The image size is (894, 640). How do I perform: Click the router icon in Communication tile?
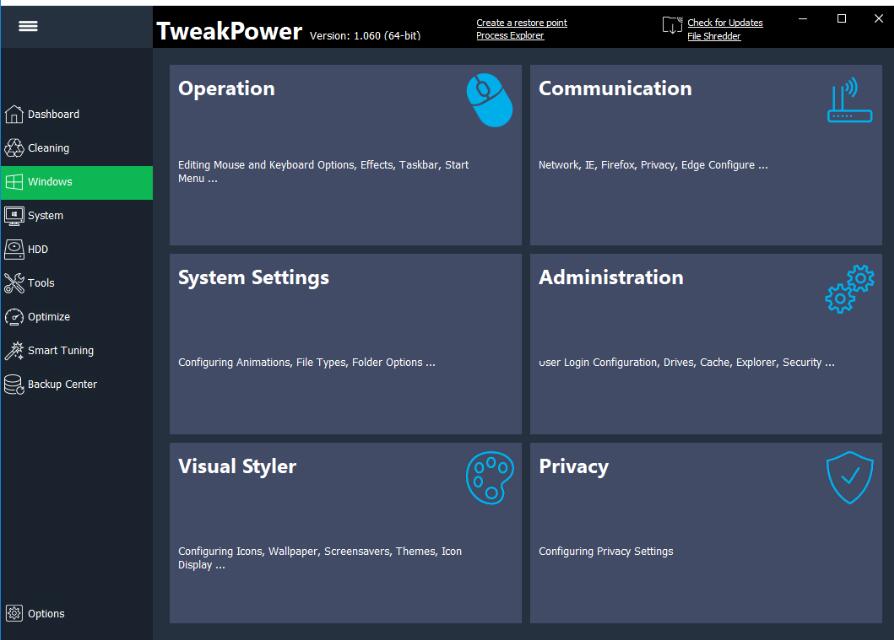(849, 102)
